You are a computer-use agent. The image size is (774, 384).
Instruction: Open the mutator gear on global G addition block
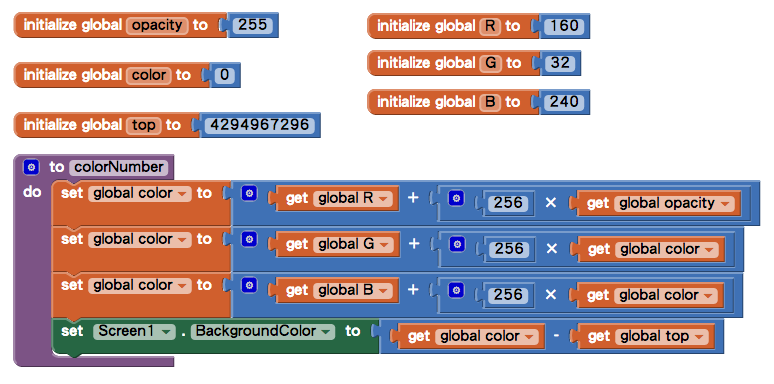click(249, 239)
